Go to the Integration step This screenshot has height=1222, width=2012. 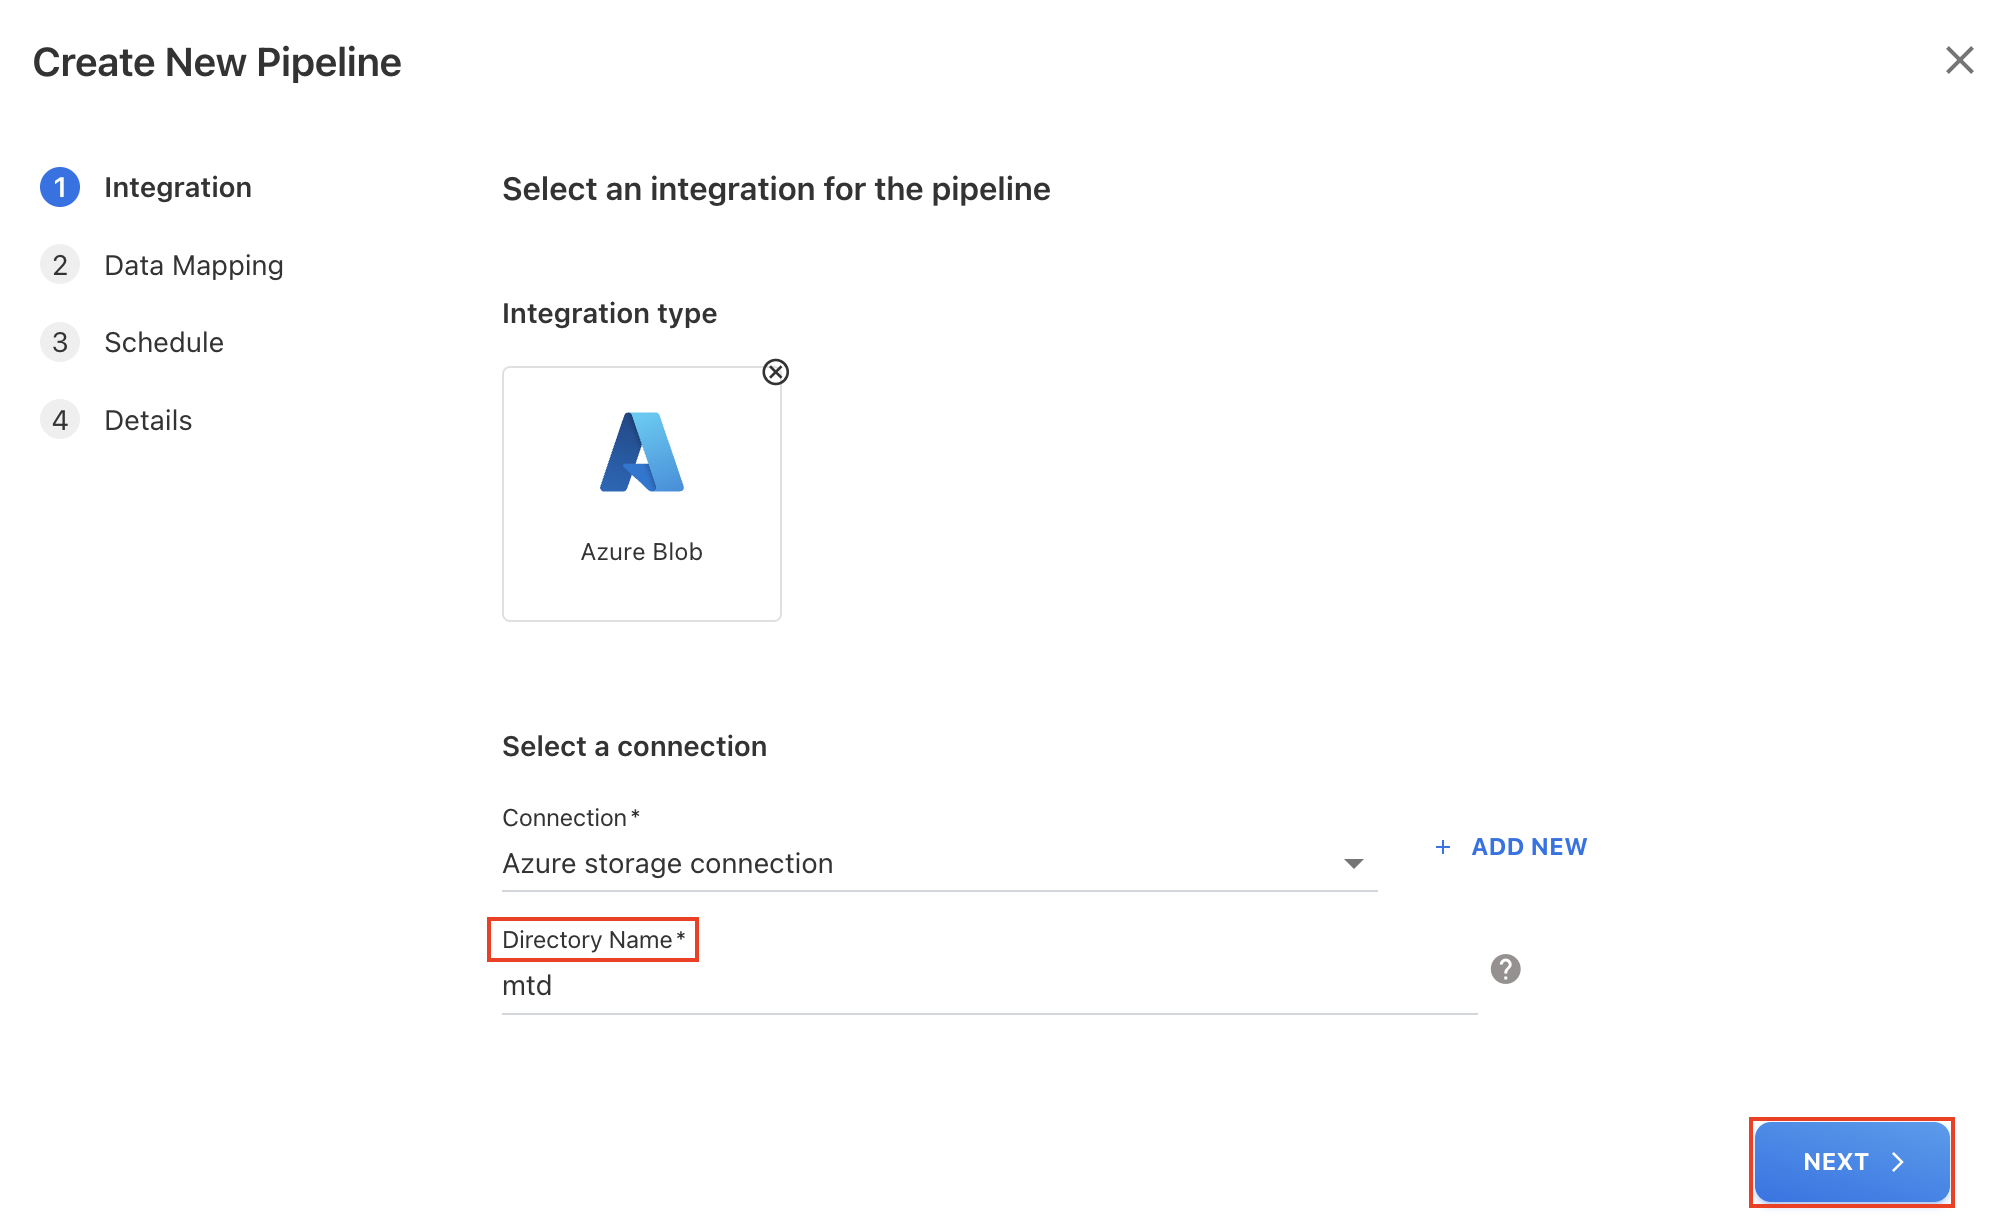pyautogui.click(x=178, y=187)
